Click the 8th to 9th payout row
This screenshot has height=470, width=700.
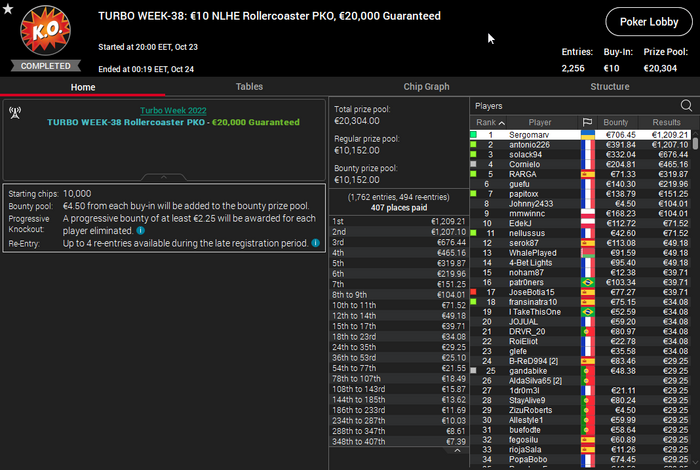coord(399,295)
